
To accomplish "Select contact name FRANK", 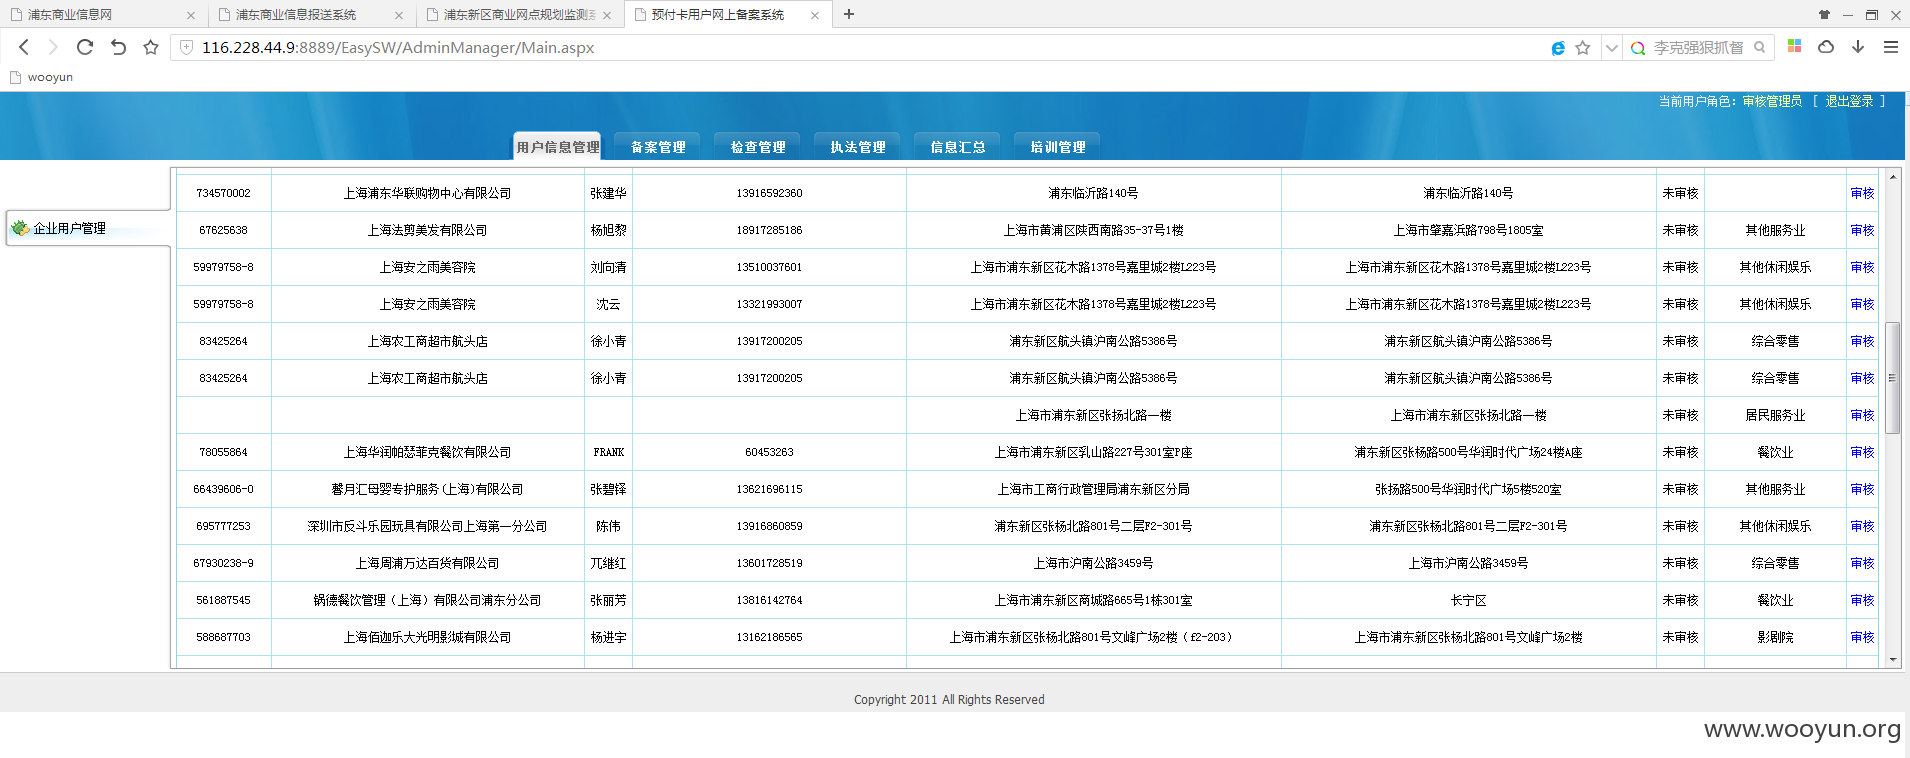I will [x=608, y=452].
